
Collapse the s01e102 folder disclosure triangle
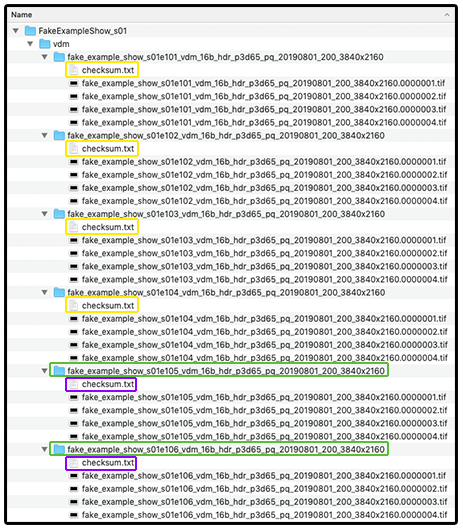(x=45, y=136)
